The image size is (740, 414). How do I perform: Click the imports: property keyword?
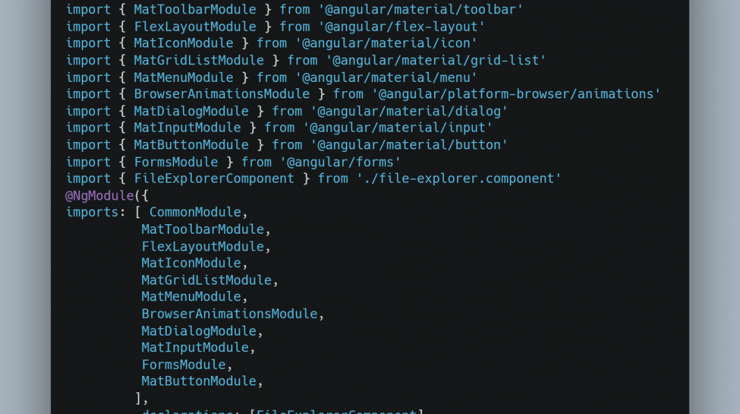(96, 212)
